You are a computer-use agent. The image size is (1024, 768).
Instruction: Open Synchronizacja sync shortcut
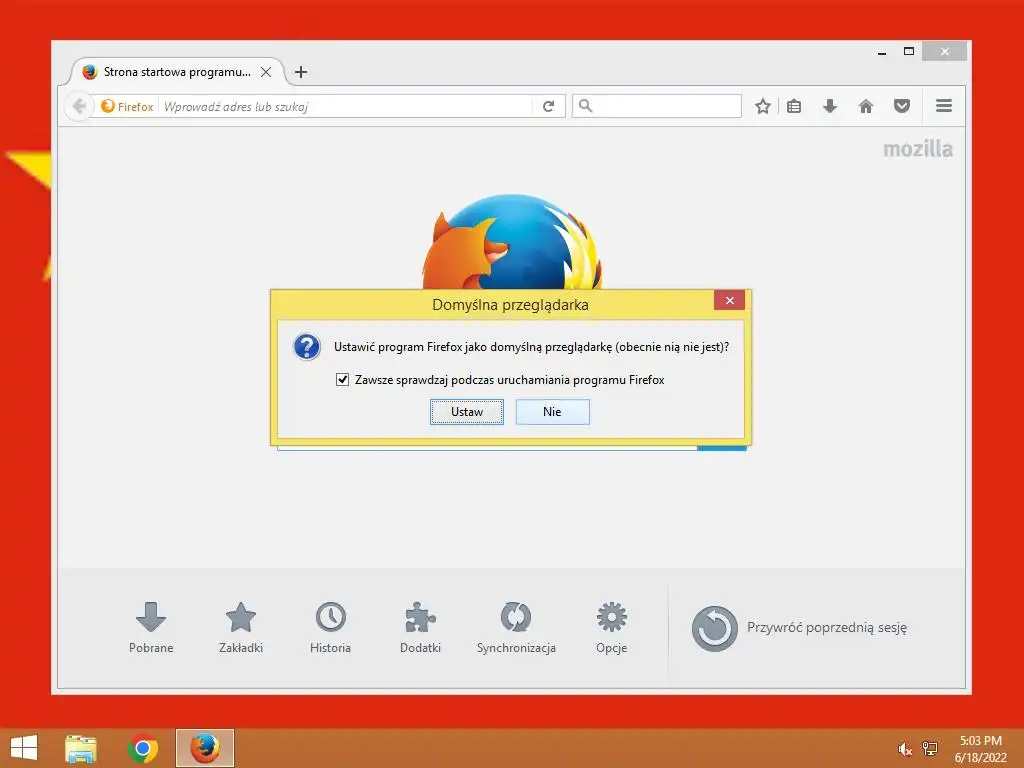click(x=516, y=627)
